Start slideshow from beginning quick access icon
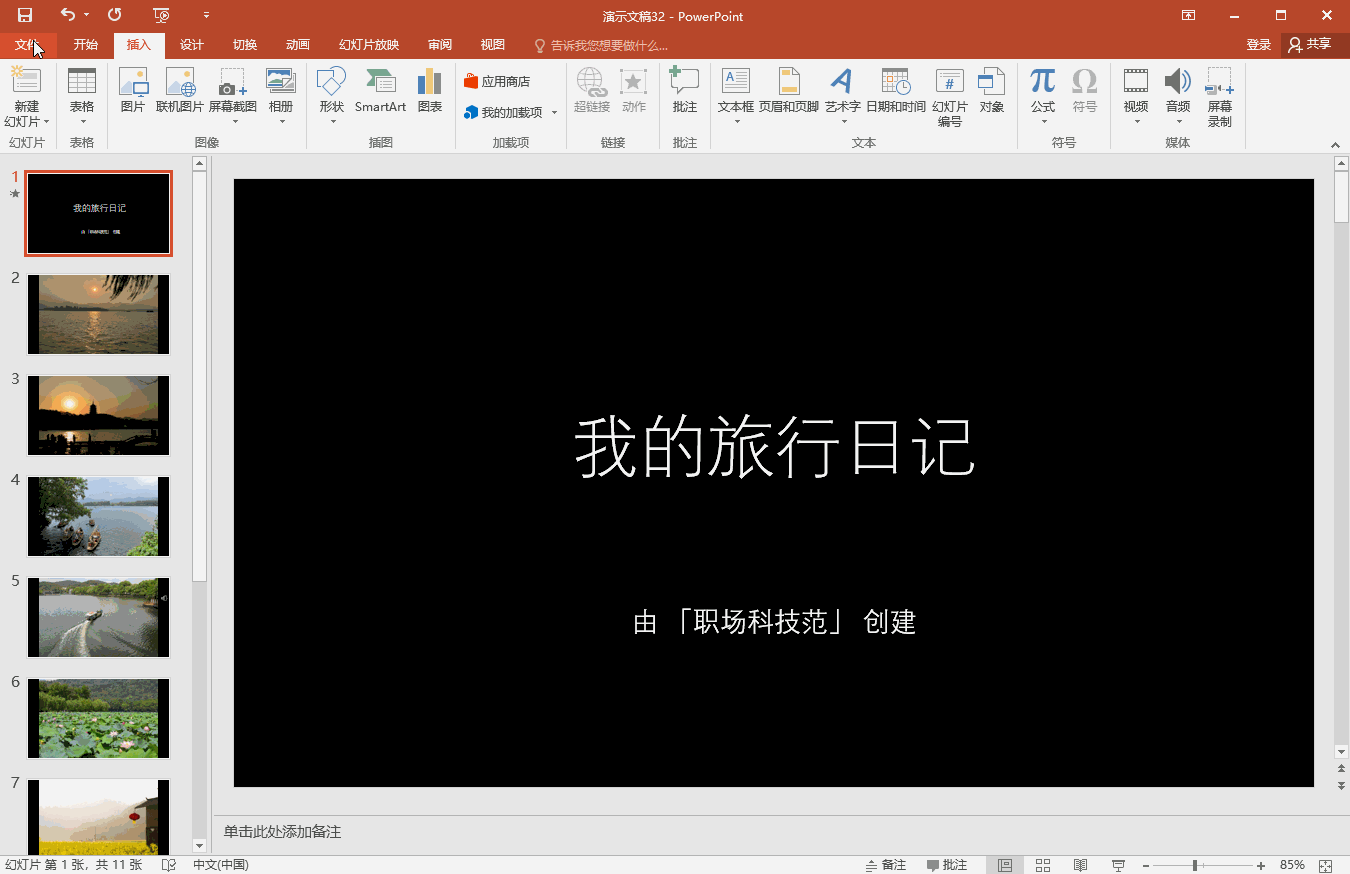This screenshot has width=1350, height=874. coord(162,15)
